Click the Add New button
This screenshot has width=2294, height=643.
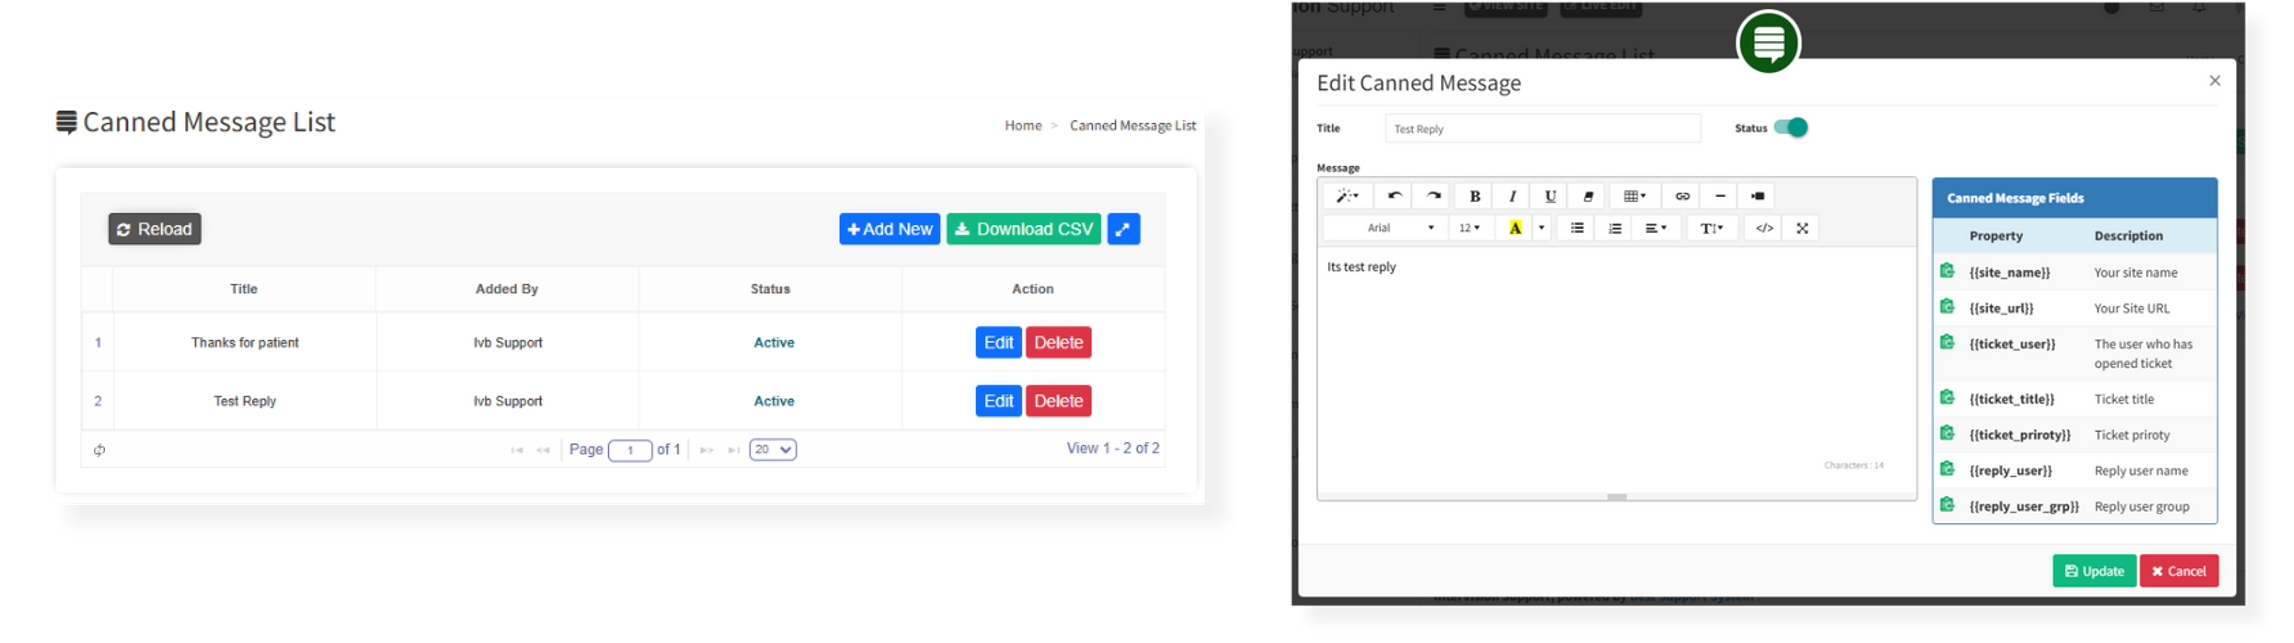pyautogui.click(x=889, y=229)
